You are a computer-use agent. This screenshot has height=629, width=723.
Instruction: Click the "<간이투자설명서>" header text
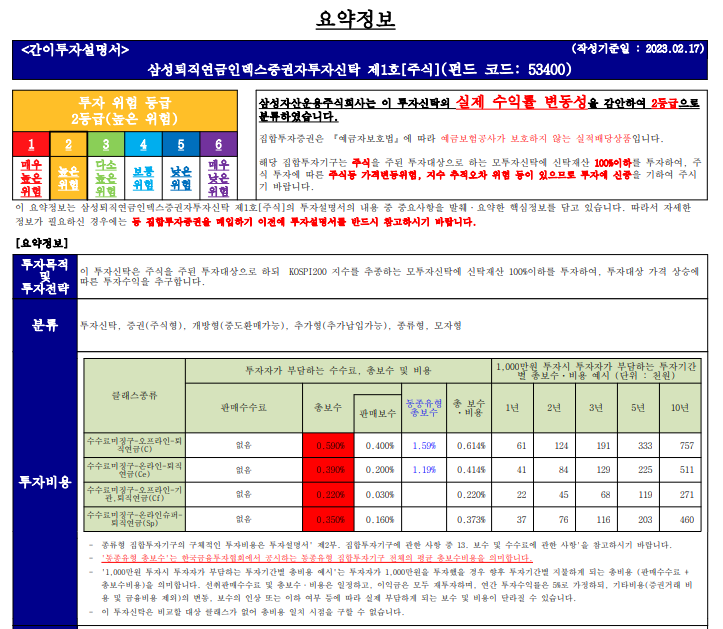pyautogui.click(x=75, y=50)
